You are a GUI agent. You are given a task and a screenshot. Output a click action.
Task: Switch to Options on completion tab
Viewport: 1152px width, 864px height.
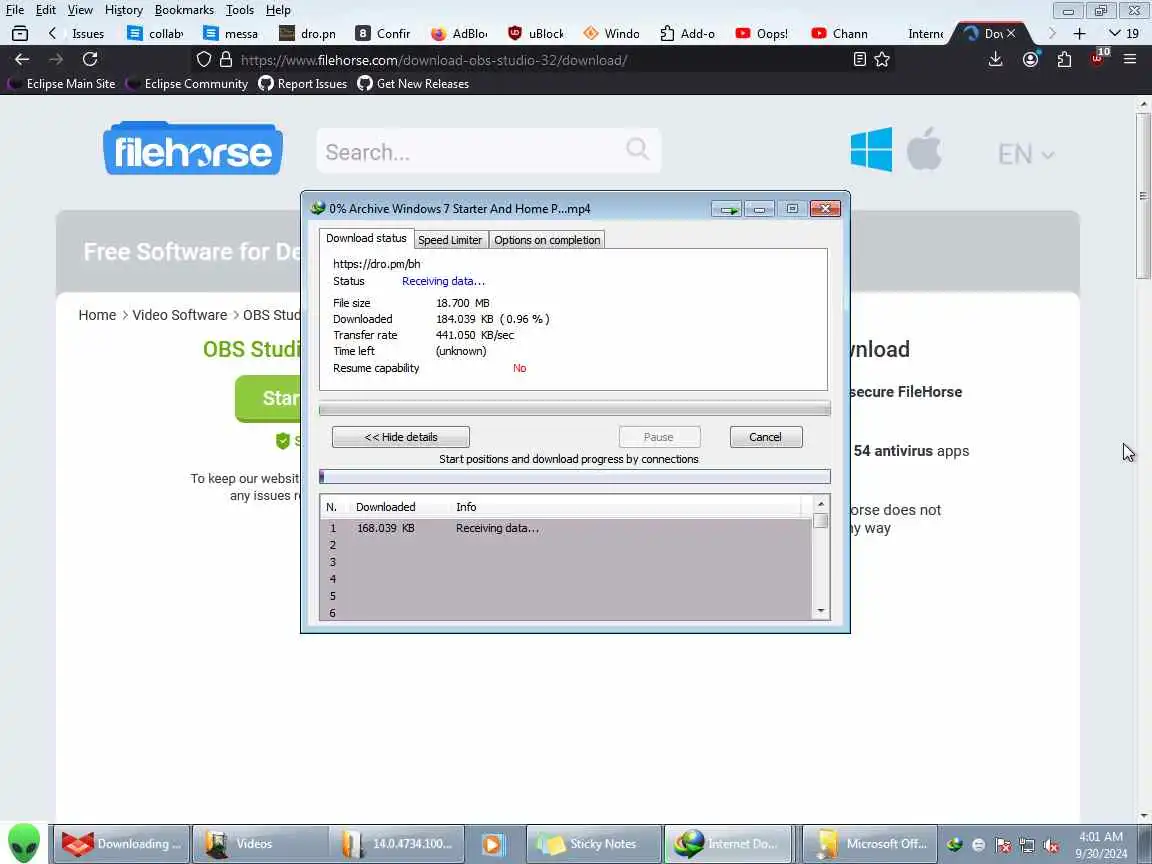click(547, 240)
